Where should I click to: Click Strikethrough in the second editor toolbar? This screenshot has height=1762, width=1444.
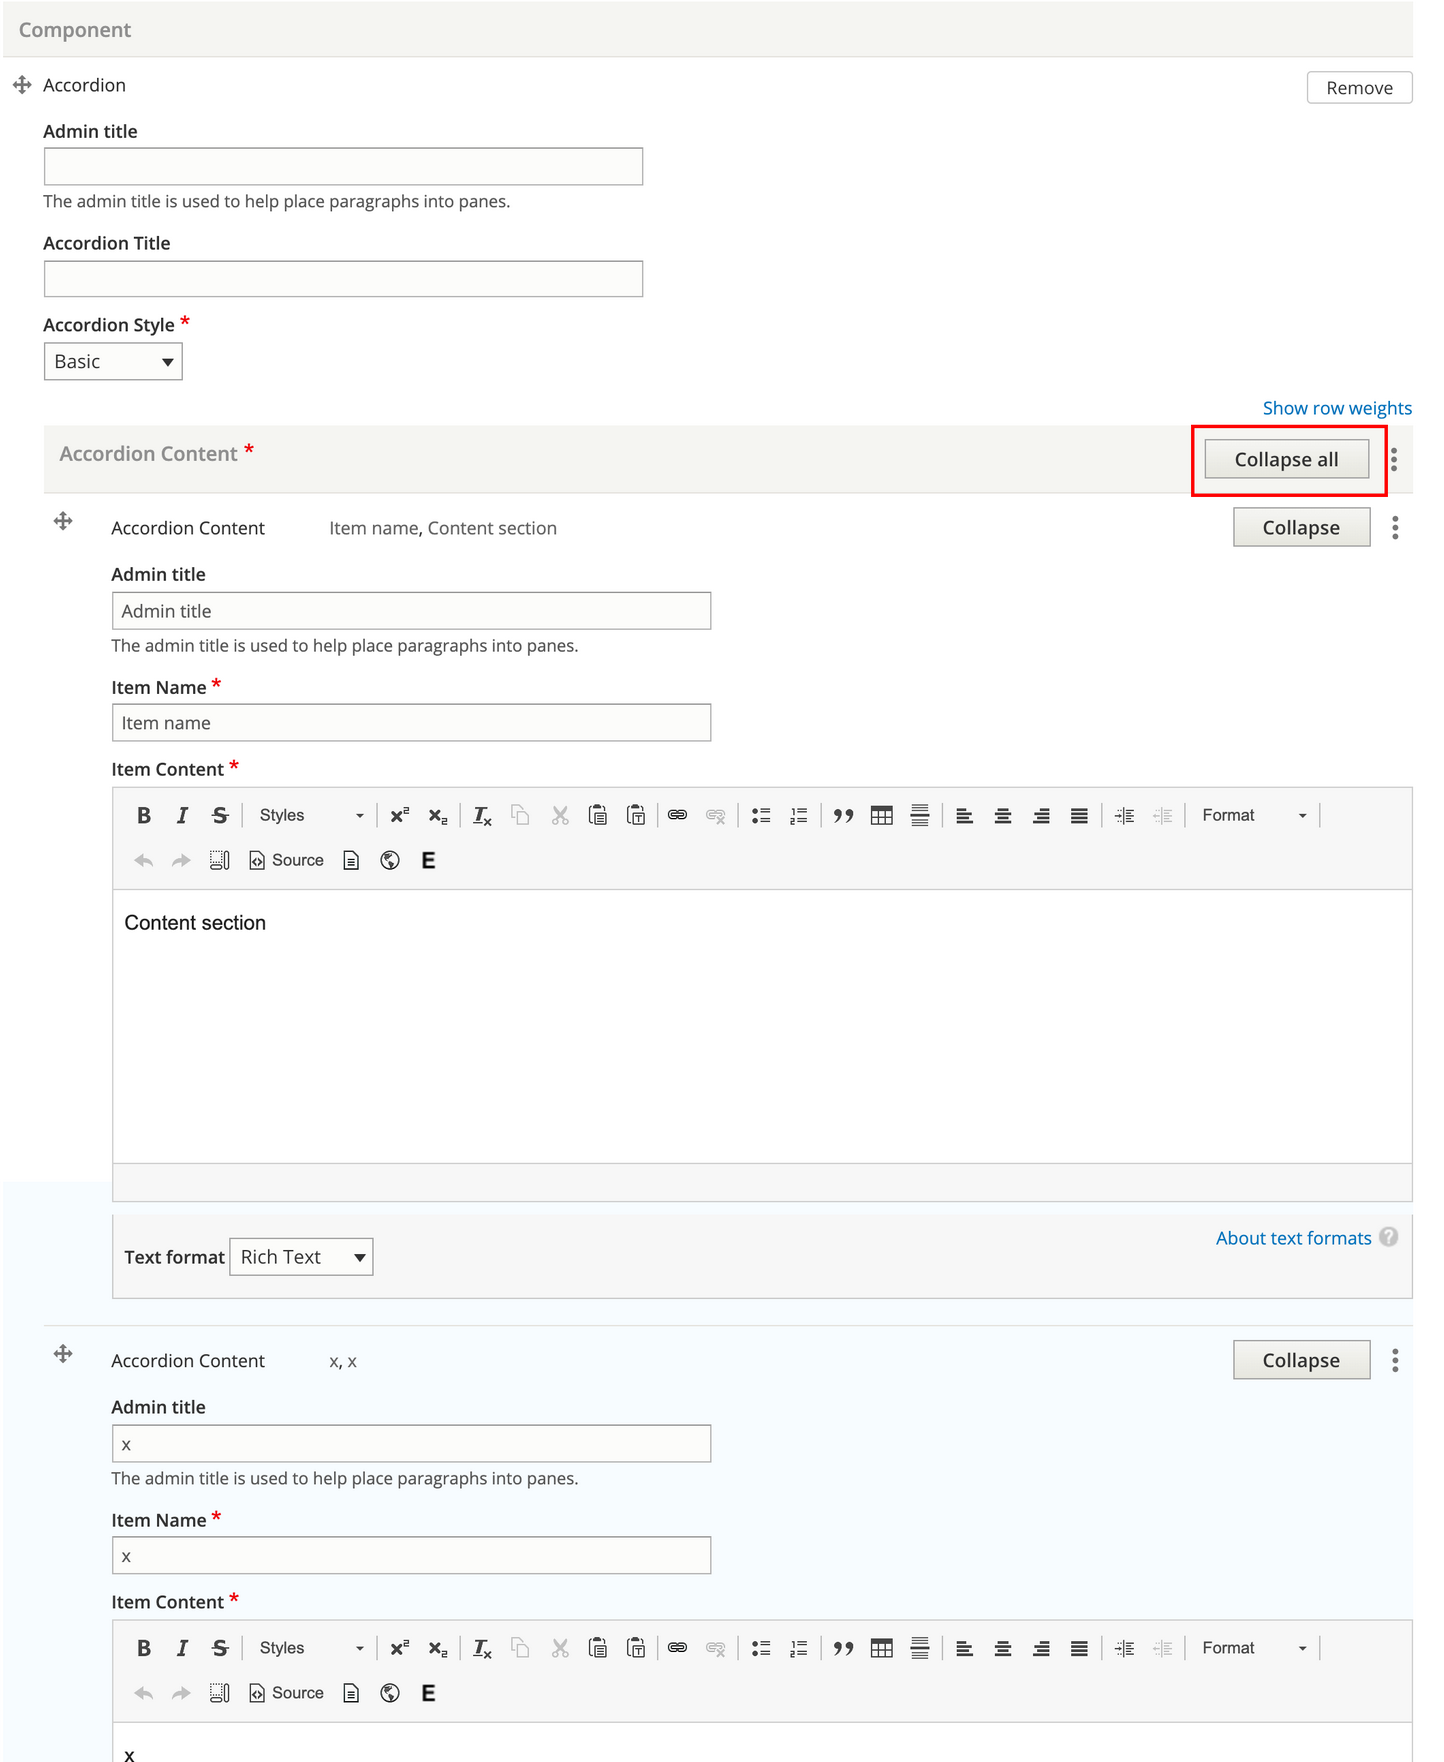click(x=220, y=1648)
